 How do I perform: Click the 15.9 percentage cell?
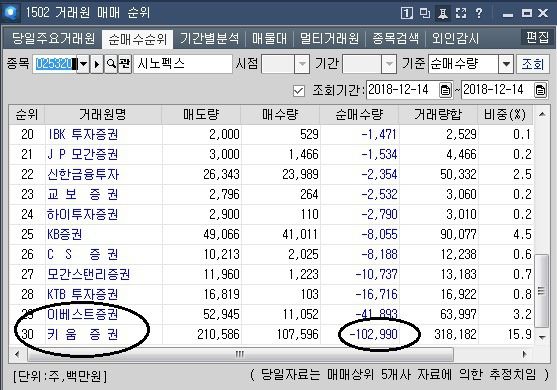pyautogui.click(x=520, y=335)
